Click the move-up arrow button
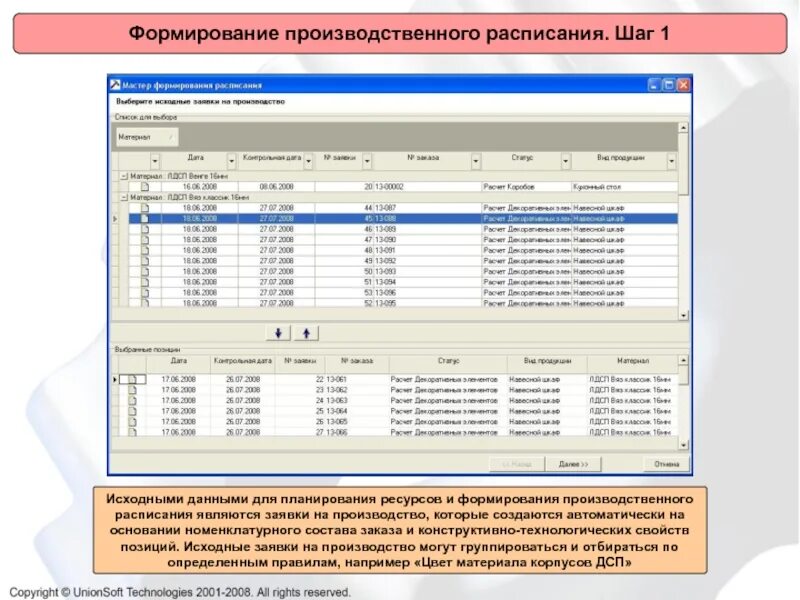 click(x=307, y=333)
